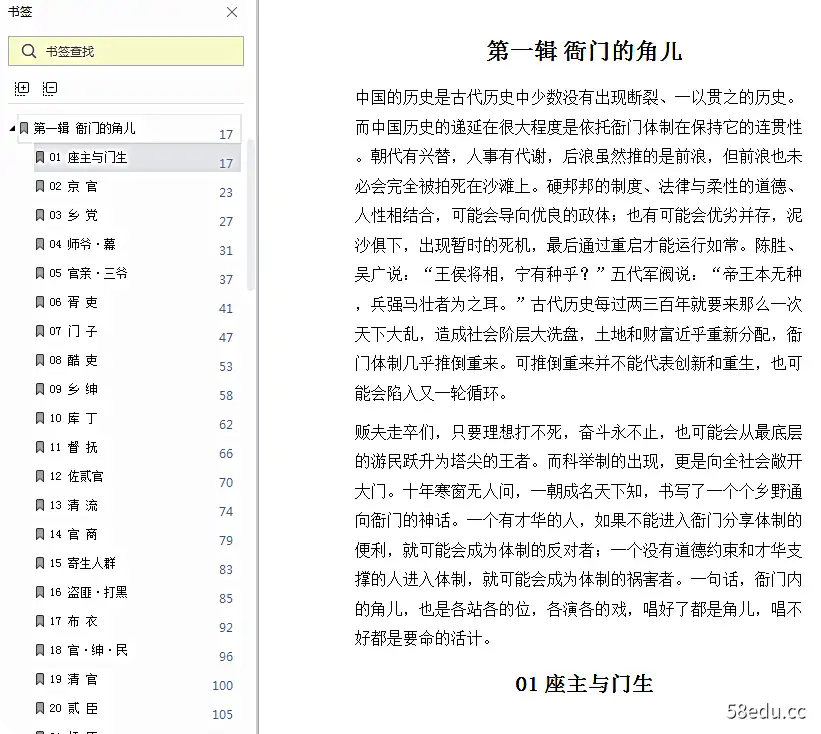
Task: Click the bookmark icon beside 19 清官
Action: coord(40,679)
